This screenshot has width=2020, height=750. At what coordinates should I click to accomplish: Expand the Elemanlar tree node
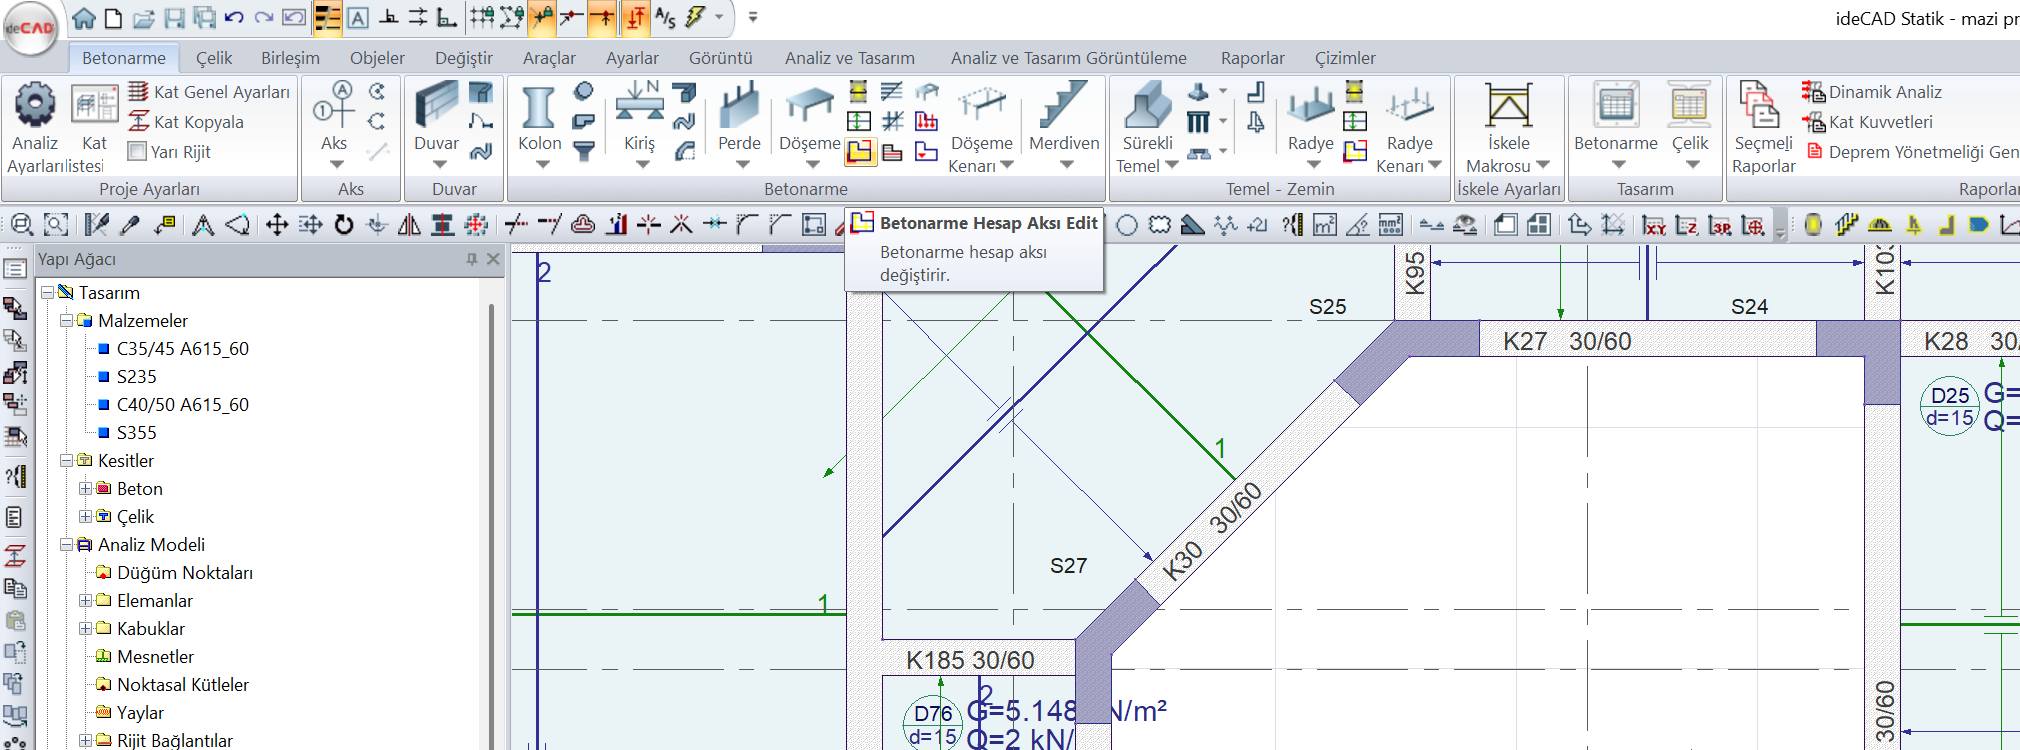click(x=85, y=601)
